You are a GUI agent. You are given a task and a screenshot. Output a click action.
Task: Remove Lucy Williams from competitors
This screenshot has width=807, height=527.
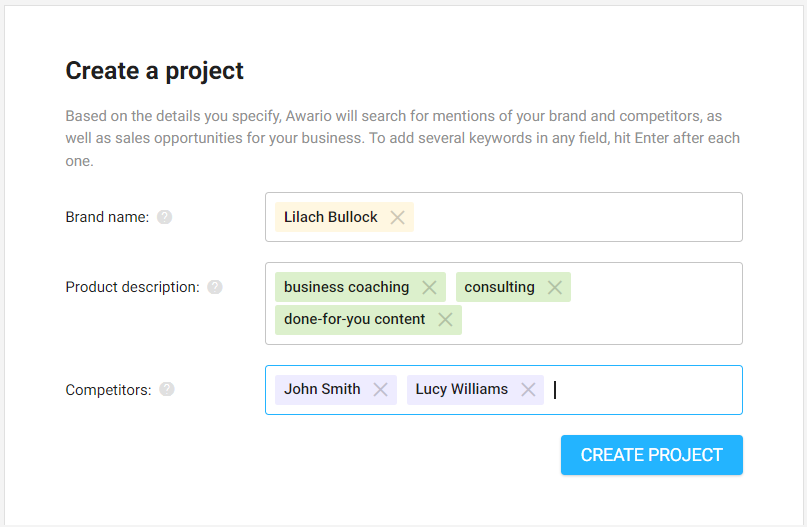[528, 389]
